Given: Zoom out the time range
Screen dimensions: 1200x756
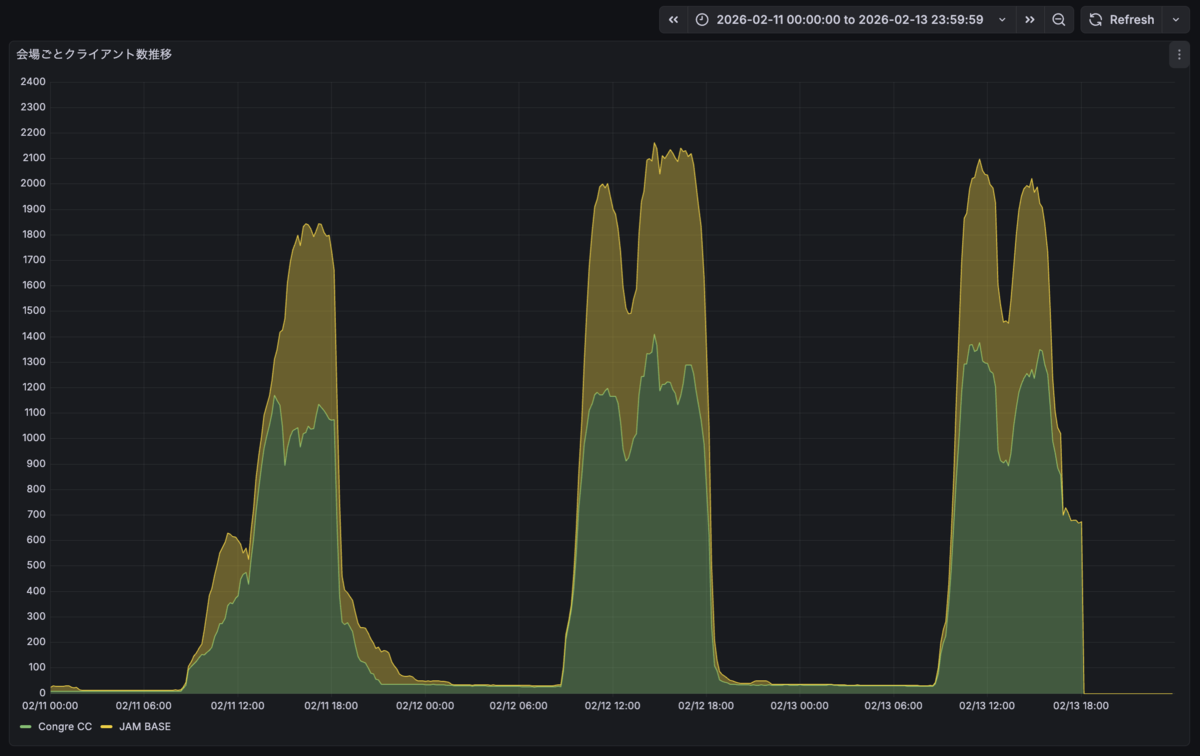Looking at the screenshot, I should click(x=1059, y=20).
